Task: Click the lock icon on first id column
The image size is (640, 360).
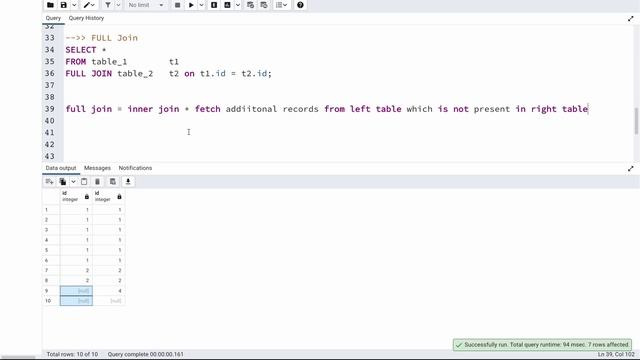Action: pos(87,197)
